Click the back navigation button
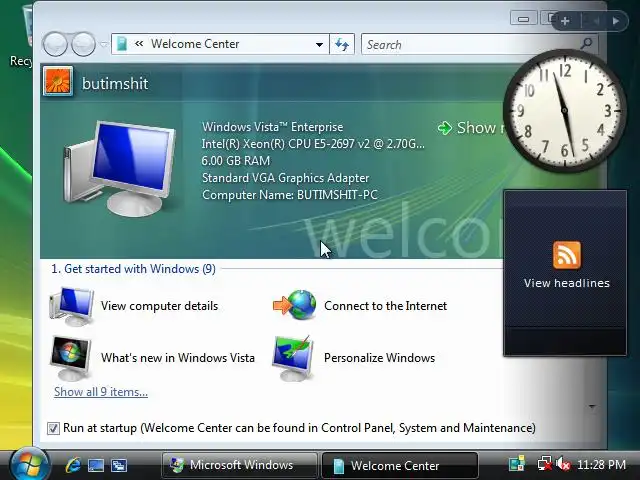640x480 pixels. [x=55, y=44]
